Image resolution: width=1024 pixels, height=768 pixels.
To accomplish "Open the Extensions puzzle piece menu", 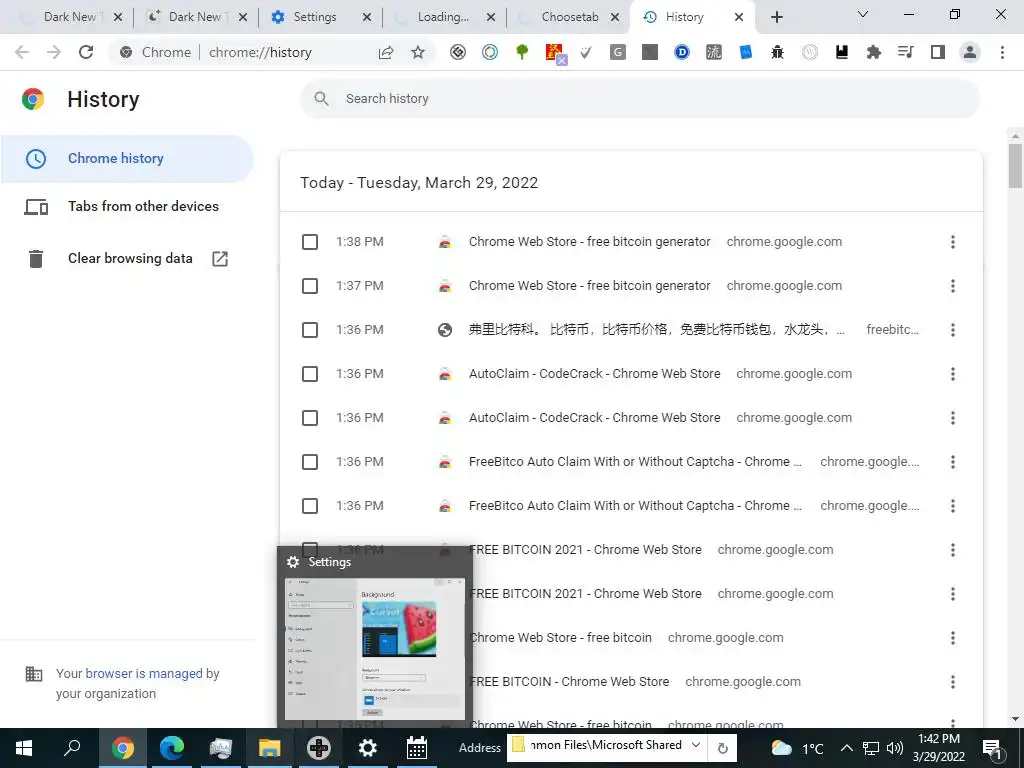I will pos(873,52).
